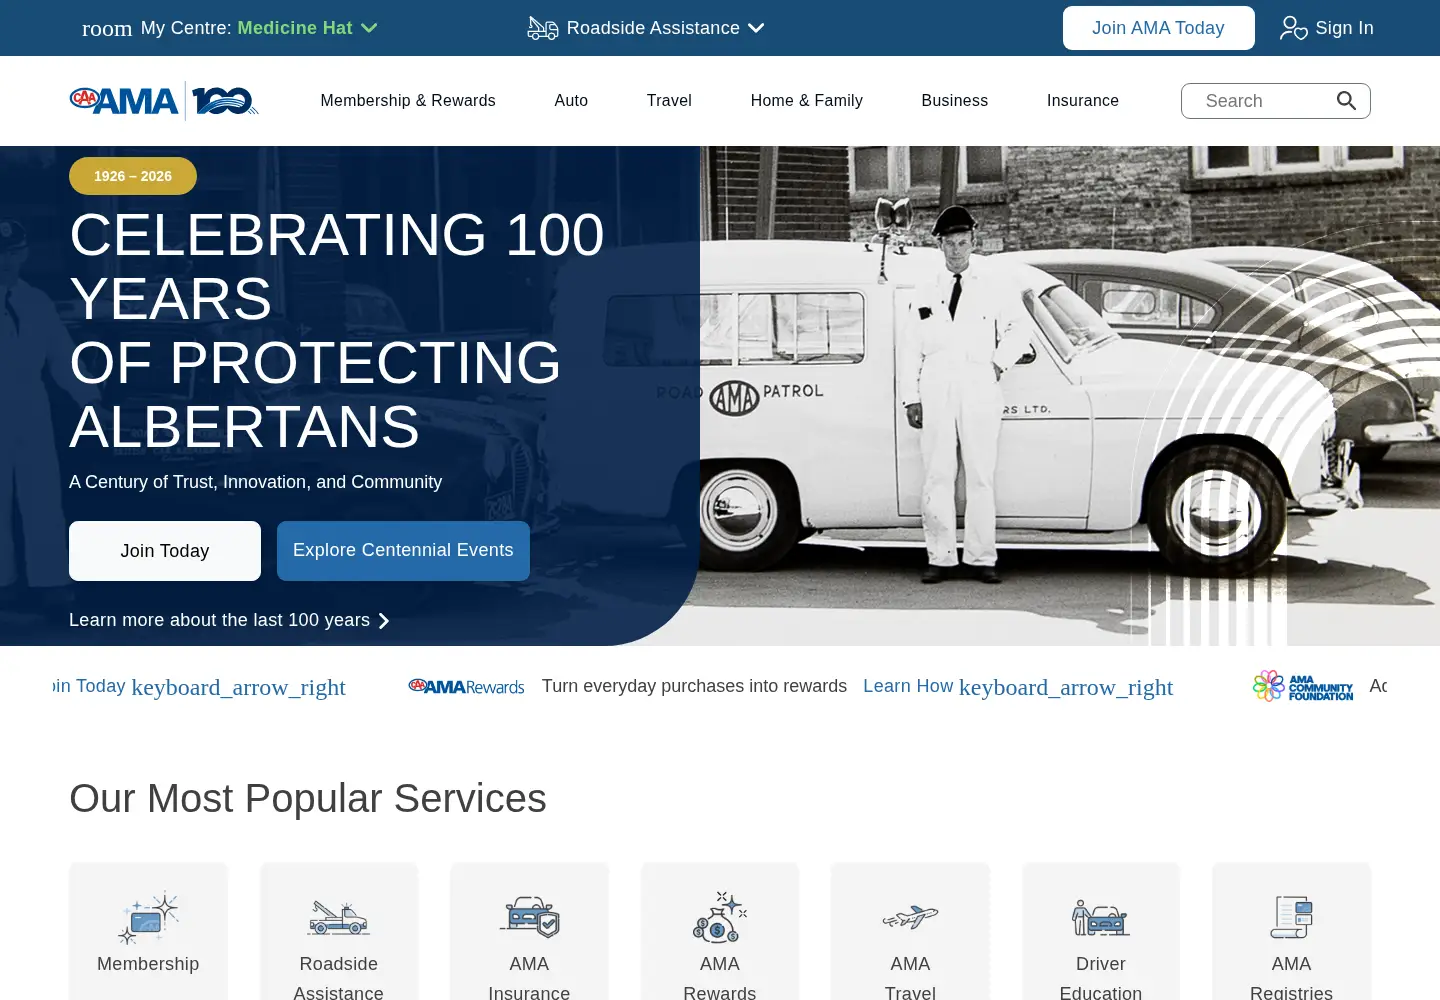
Task: Click the Explore Centennial Events button
Action: [403, 551]
